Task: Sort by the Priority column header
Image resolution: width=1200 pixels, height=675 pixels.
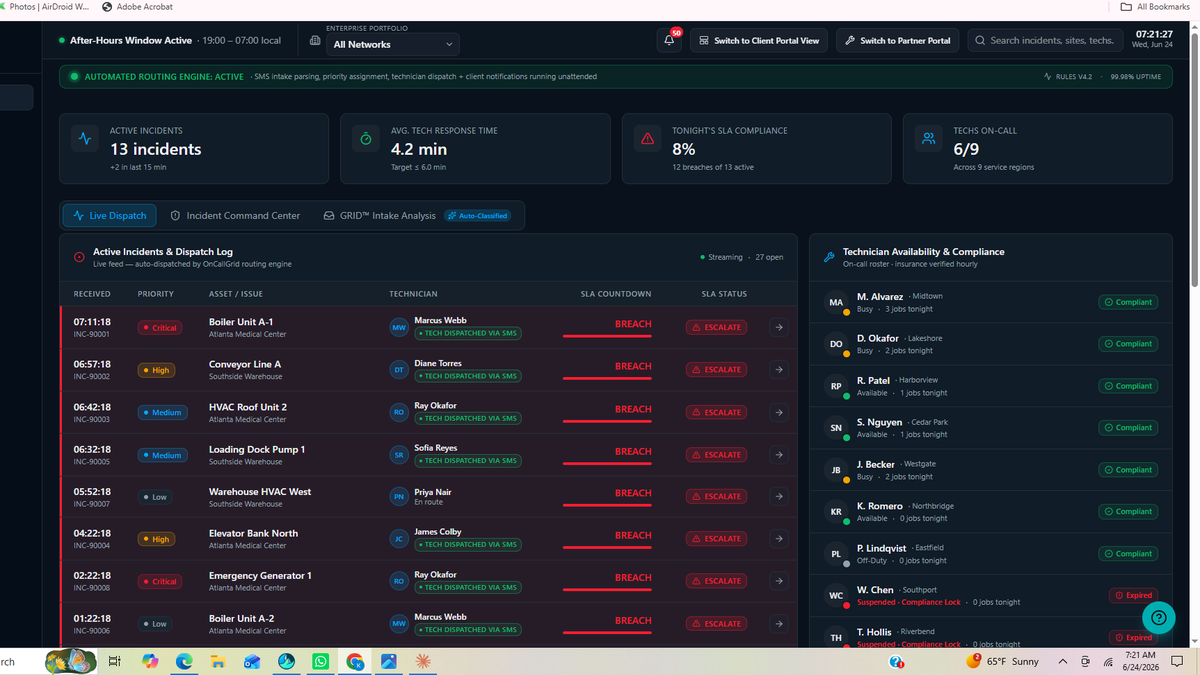Action: [x=156, y=294]
